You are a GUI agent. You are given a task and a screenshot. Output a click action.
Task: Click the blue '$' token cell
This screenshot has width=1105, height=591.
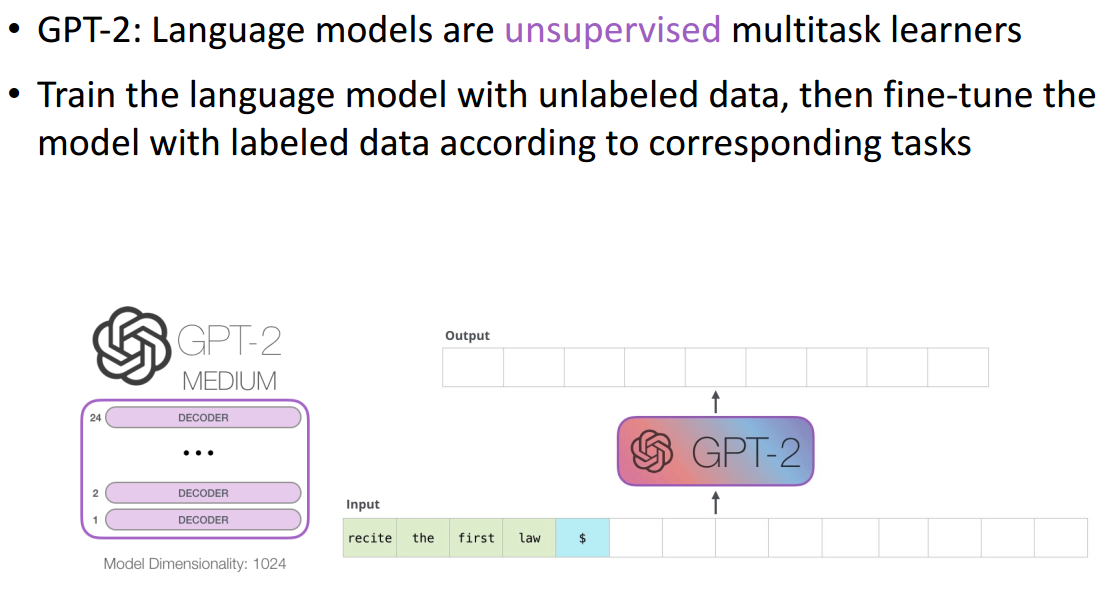pyautogui.click(x=583, y=538)
